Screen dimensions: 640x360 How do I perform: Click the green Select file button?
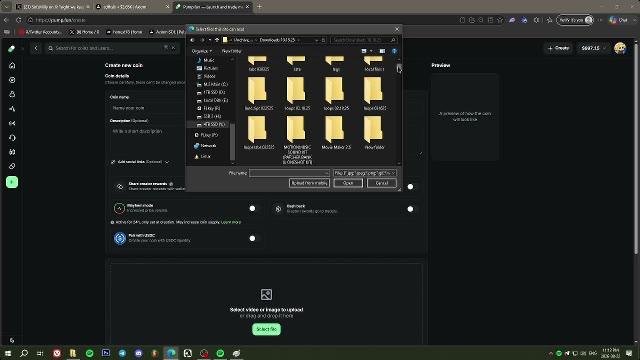(266, 329)
